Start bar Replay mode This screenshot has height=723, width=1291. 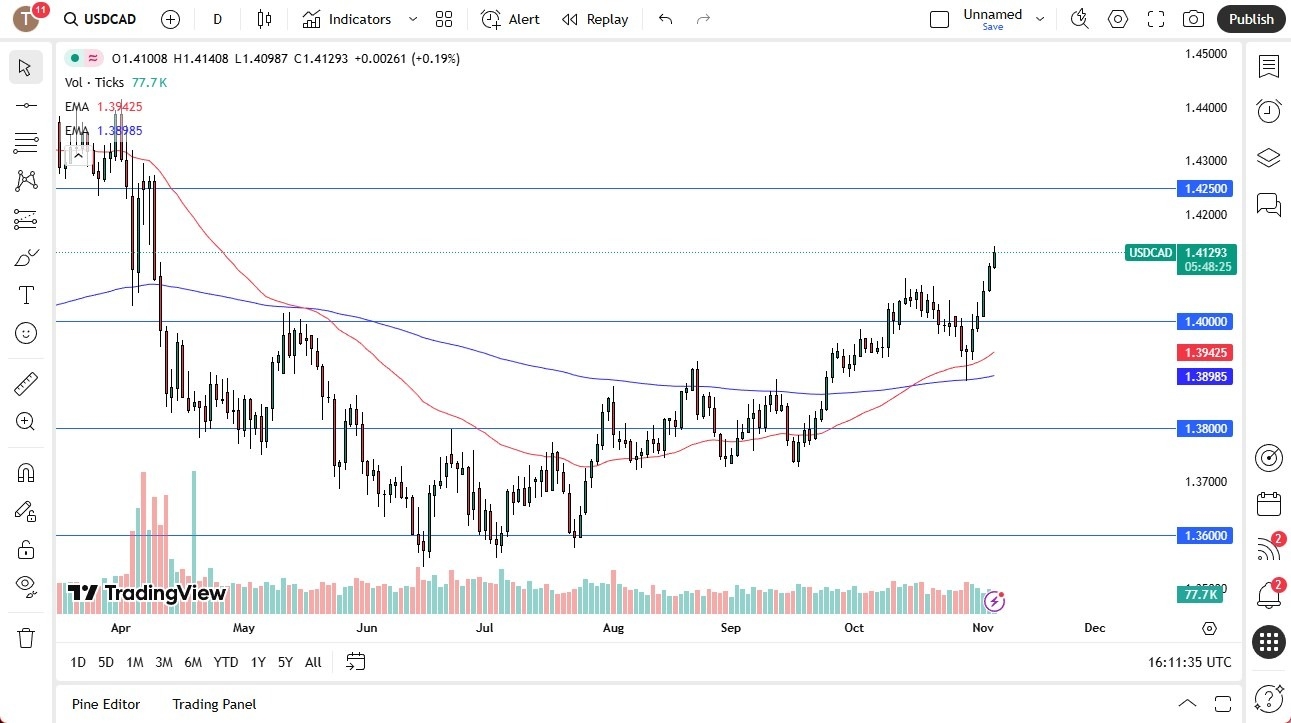click(x=595, y=18)
